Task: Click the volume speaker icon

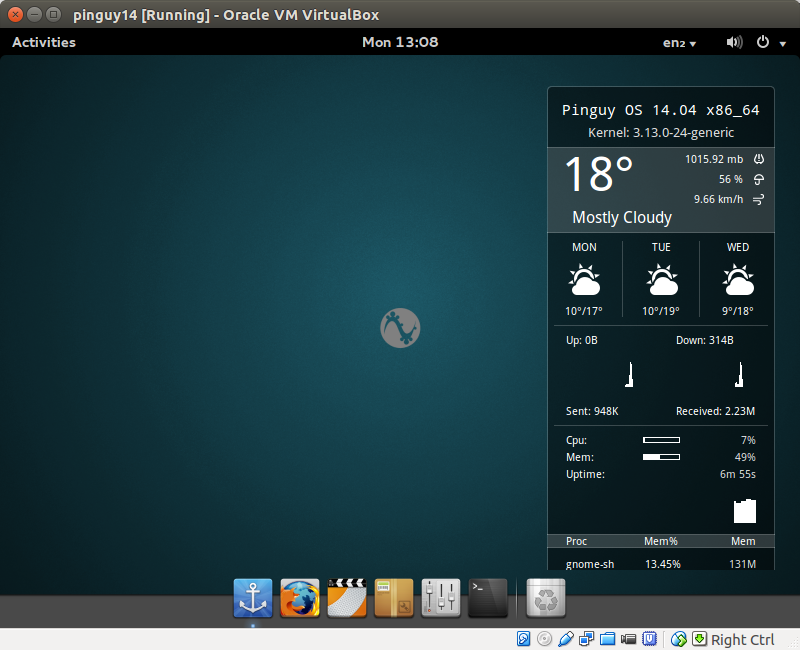Action: [x=734, y=42]
